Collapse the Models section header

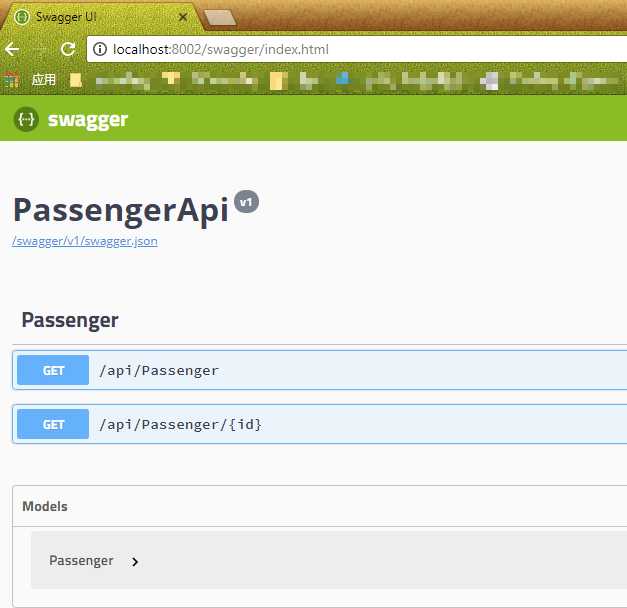coord(320,506)
